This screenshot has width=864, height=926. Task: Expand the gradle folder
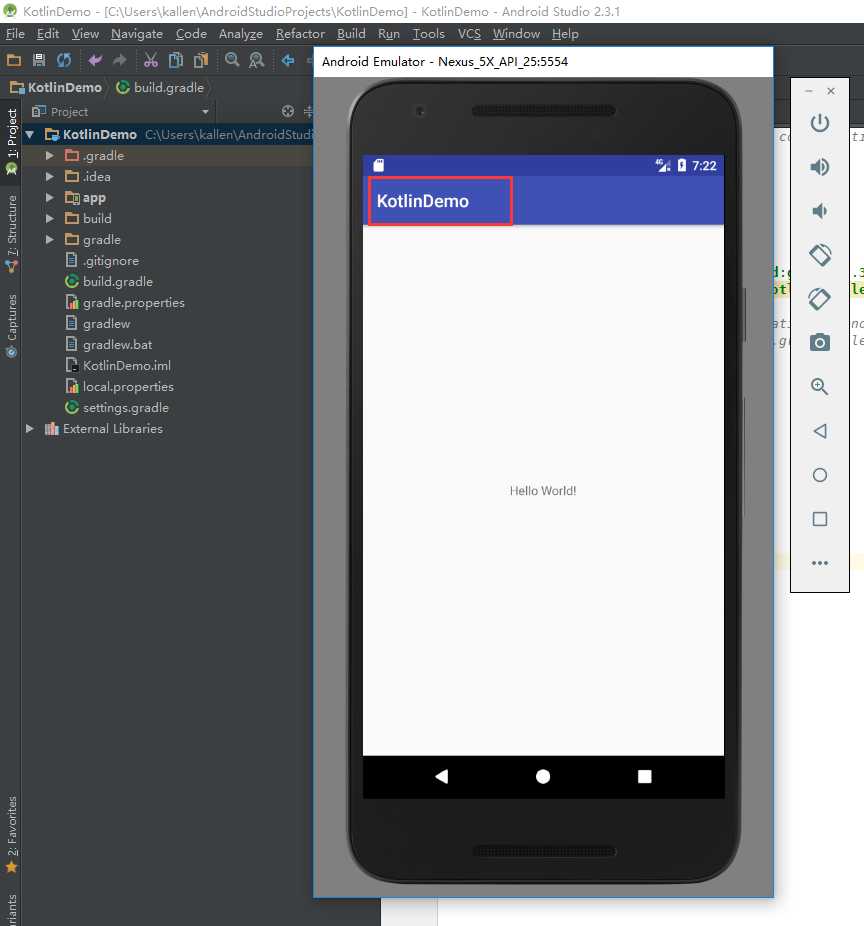(x=50, y=239)
